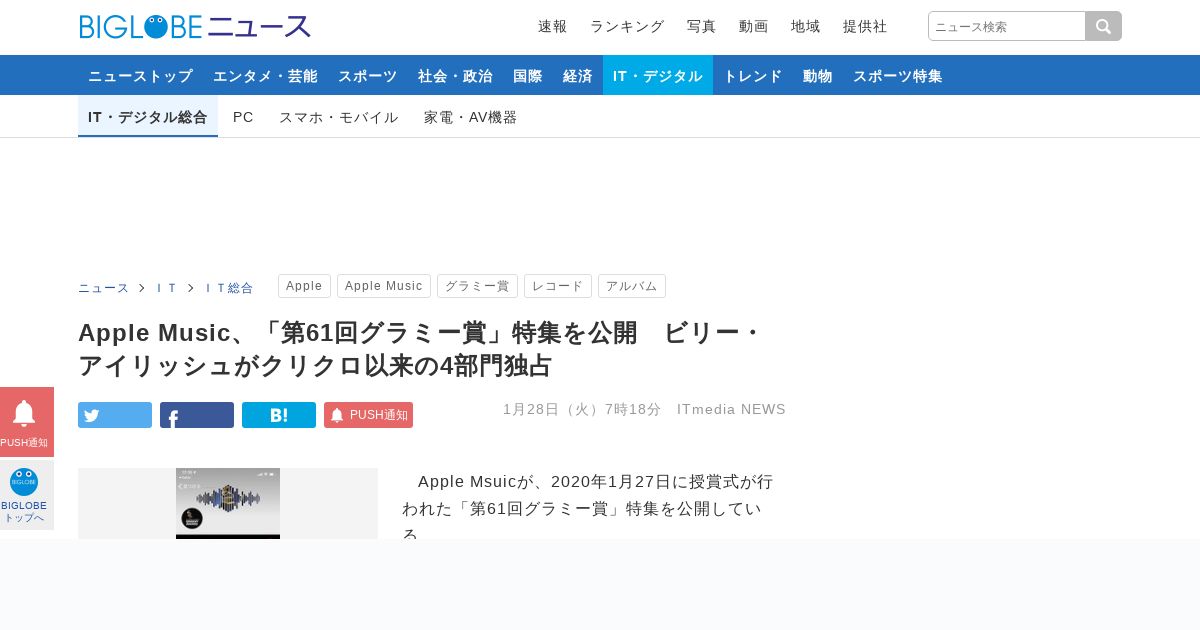
Task: Select the スポーツ menu tab
Action: click(367, 75)
